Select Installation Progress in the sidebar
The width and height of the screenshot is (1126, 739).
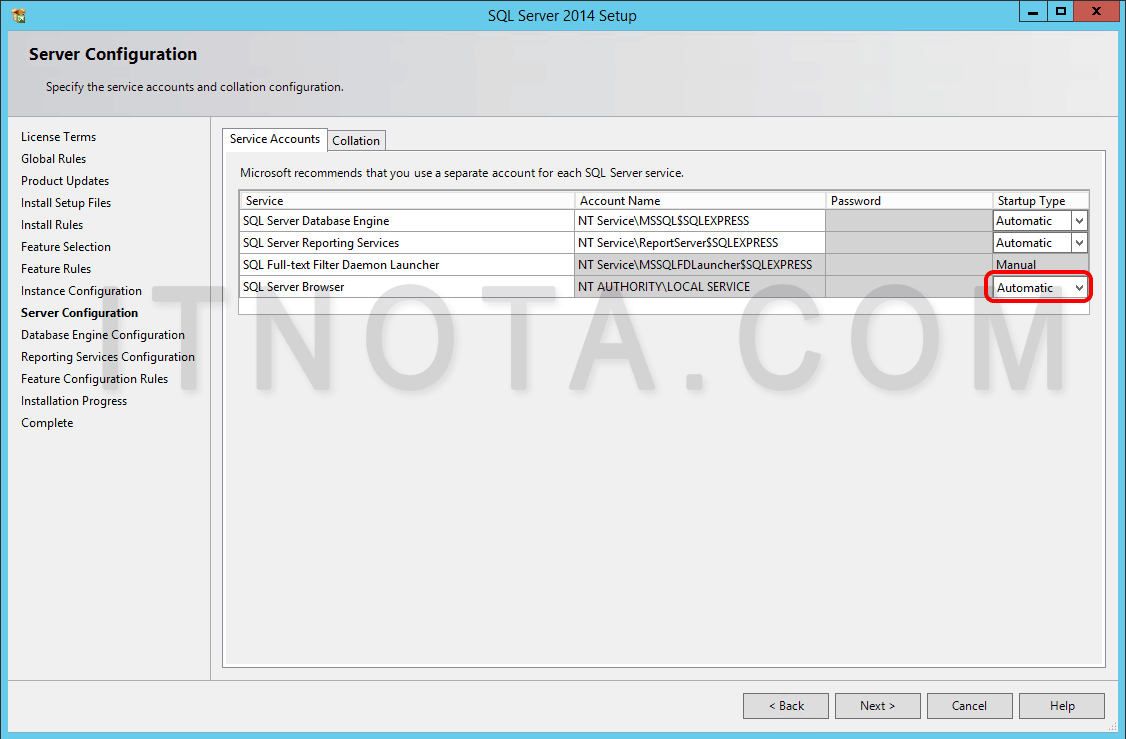(x=73, y=400)
